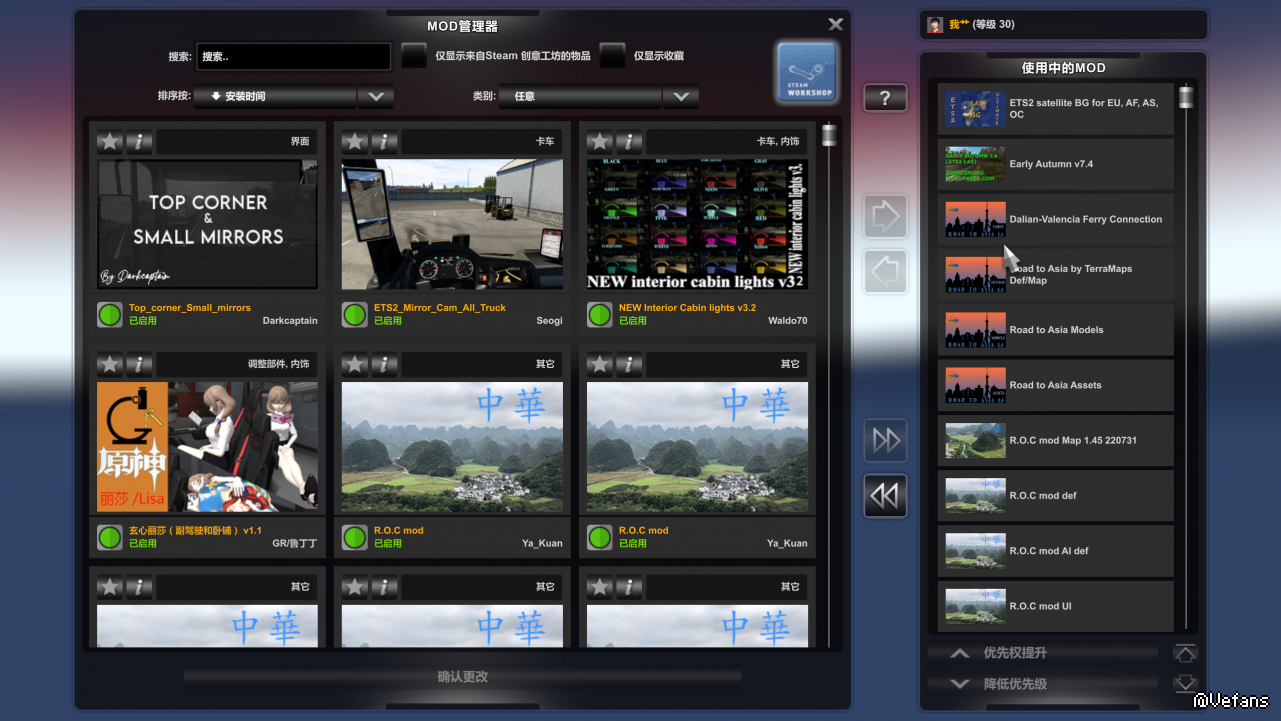Click the 确认更改 button
Screen dimensions: 1281x721
(462, 677)
